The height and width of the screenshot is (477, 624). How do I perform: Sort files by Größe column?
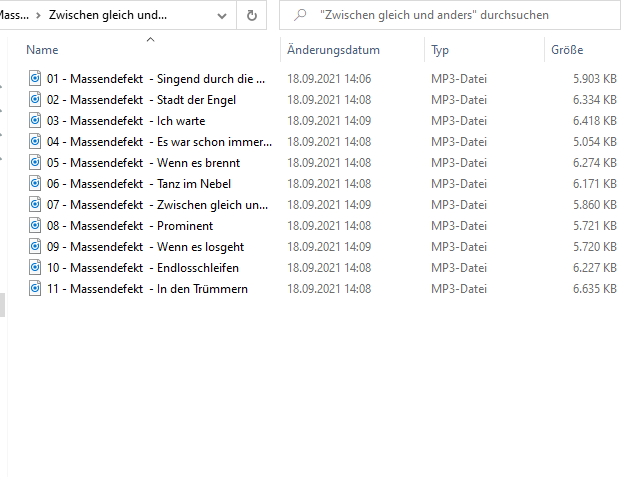(567, 50)
